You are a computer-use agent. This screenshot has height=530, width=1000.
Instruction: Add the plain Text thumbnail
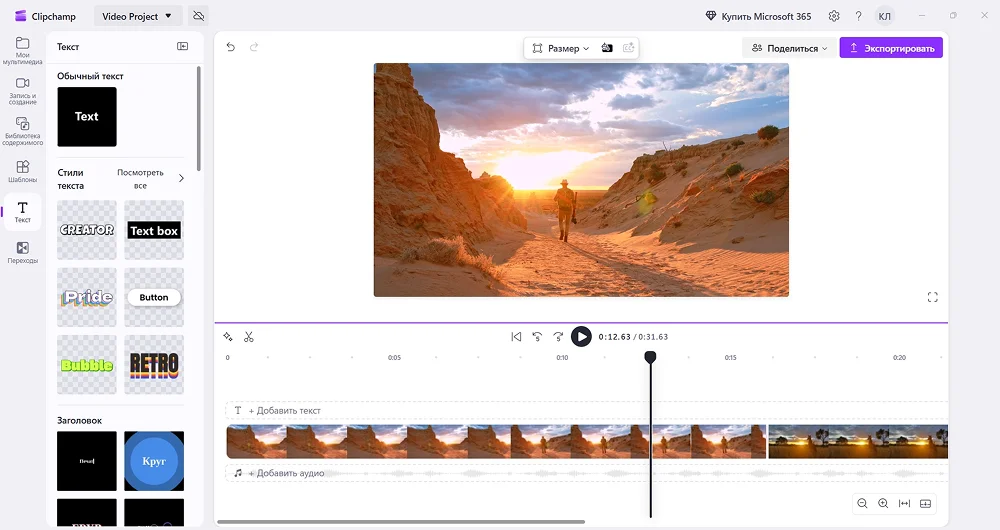click(87, 117)
